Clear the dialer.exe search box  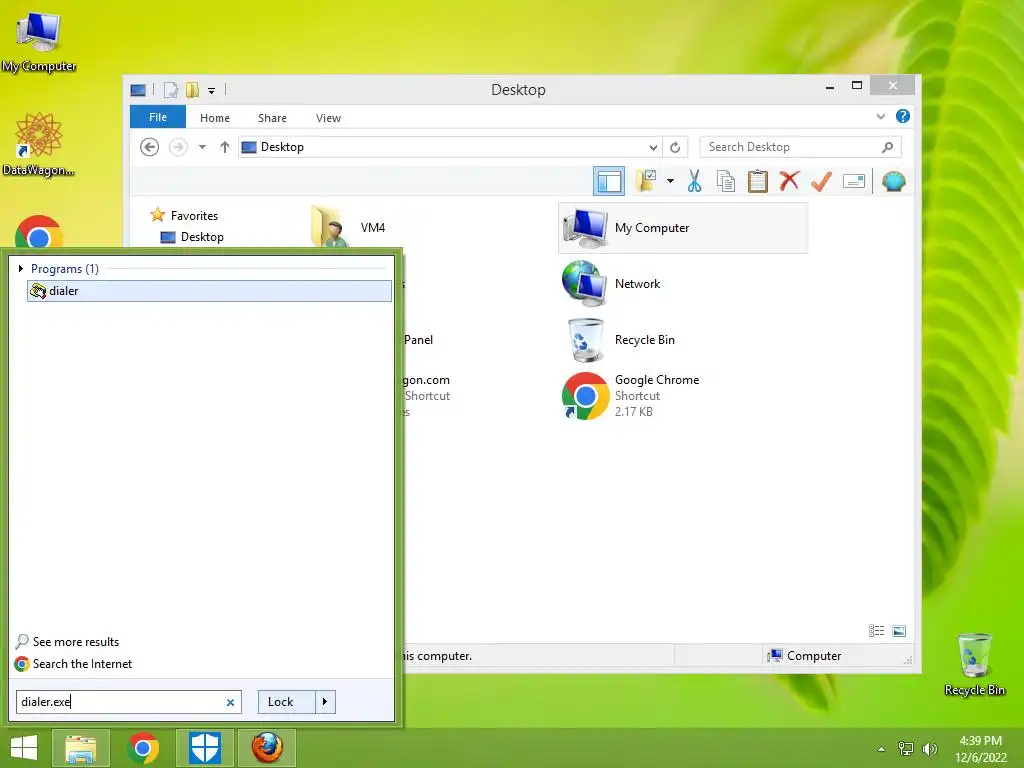230,702
